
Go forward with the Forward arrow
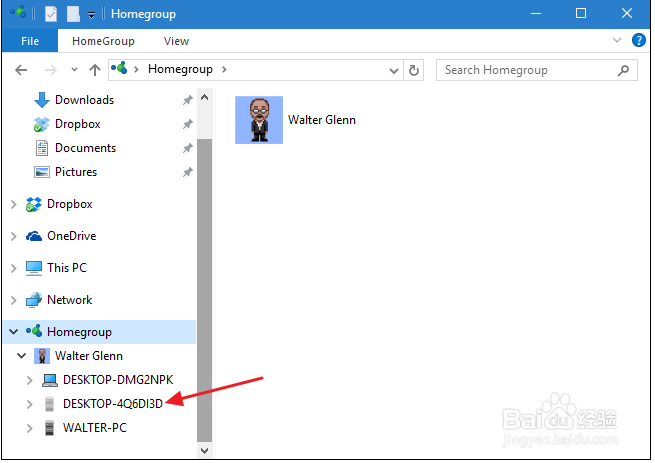pos(51,70)
